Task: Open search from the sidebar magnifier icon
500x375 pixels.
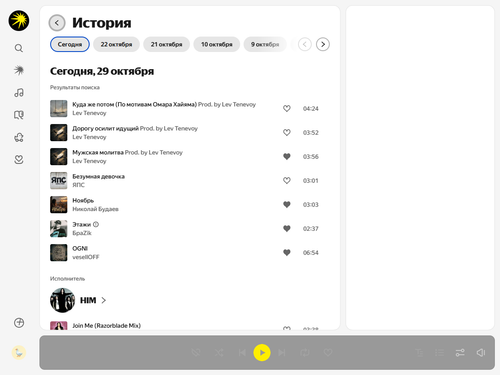Action: click(x=19, y=48)
